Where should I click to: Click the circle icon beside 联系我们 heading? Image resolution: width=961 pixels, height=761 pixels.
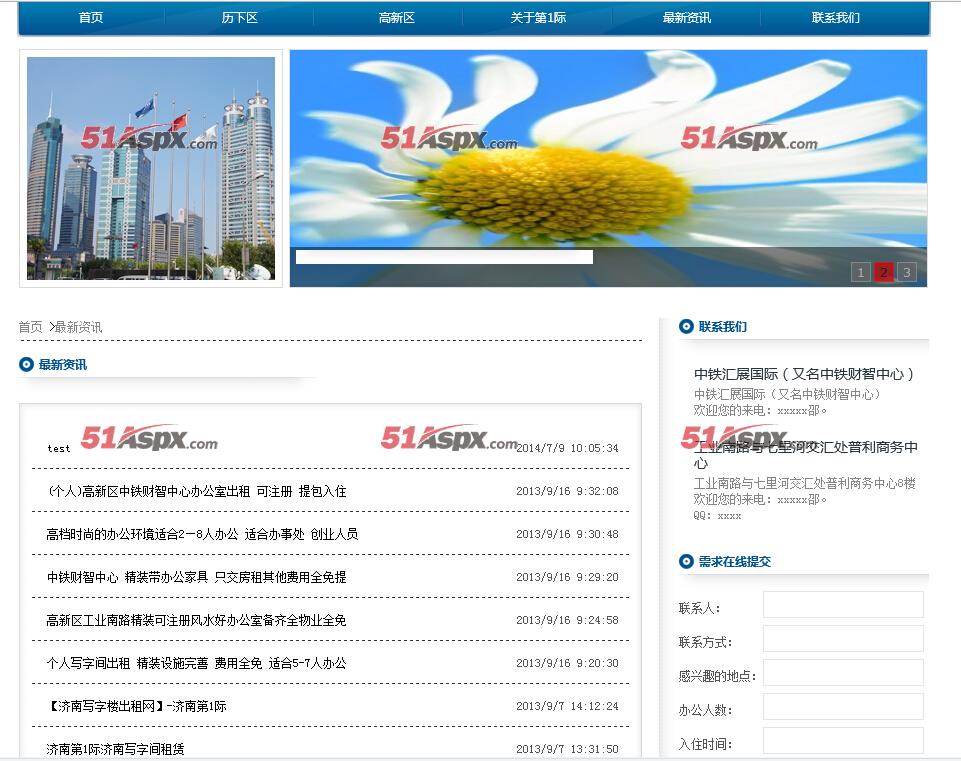[686, 327]
